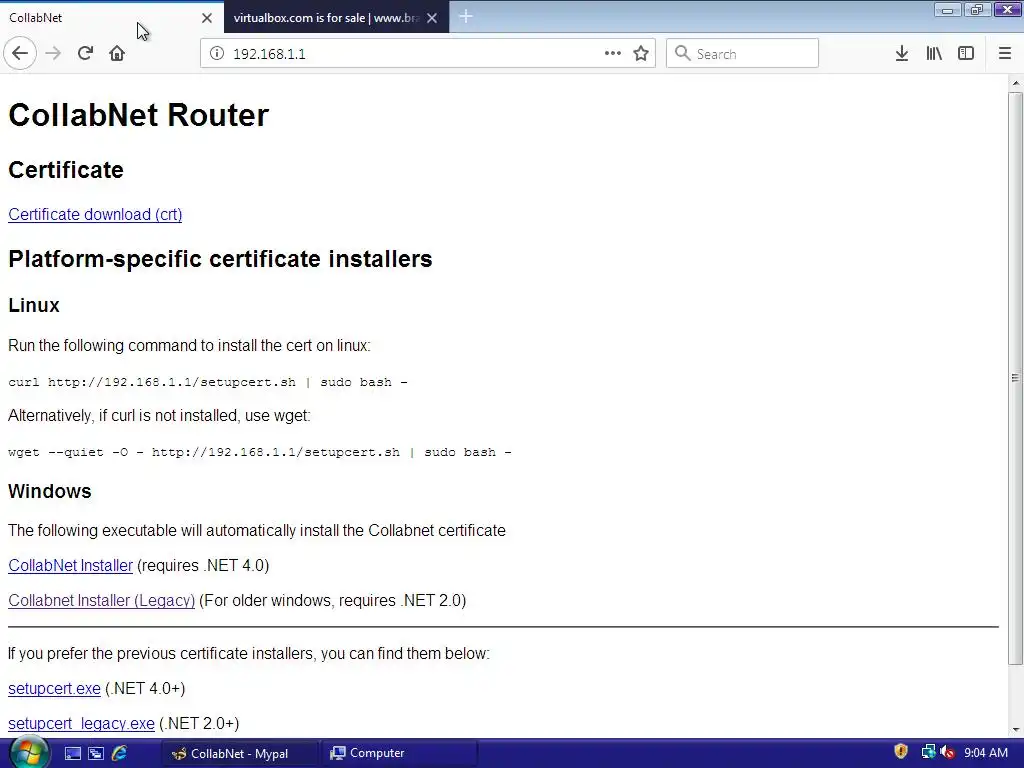The width and height of the screenshot is (1024, 768).
Task: Open the Collabnet Installer (Legacy) link
Action: tap(102, 600)
